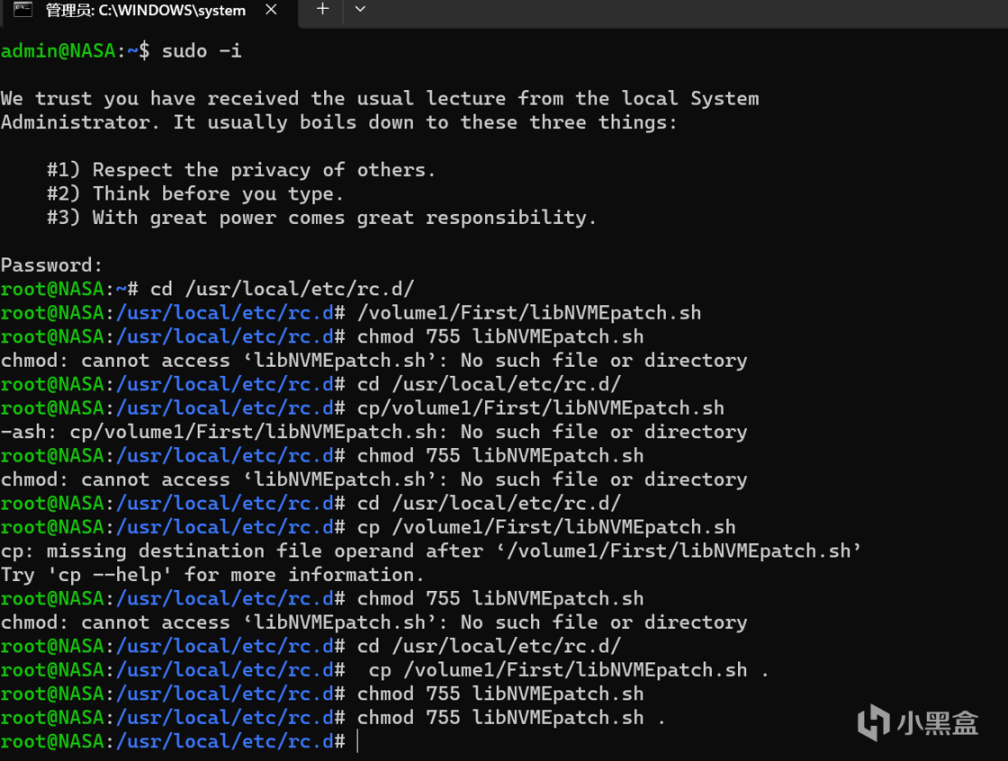1008x761 pixels.
Task: Click '#1) Respect the privacy of others.' line
Action: [x=241, y=170]
